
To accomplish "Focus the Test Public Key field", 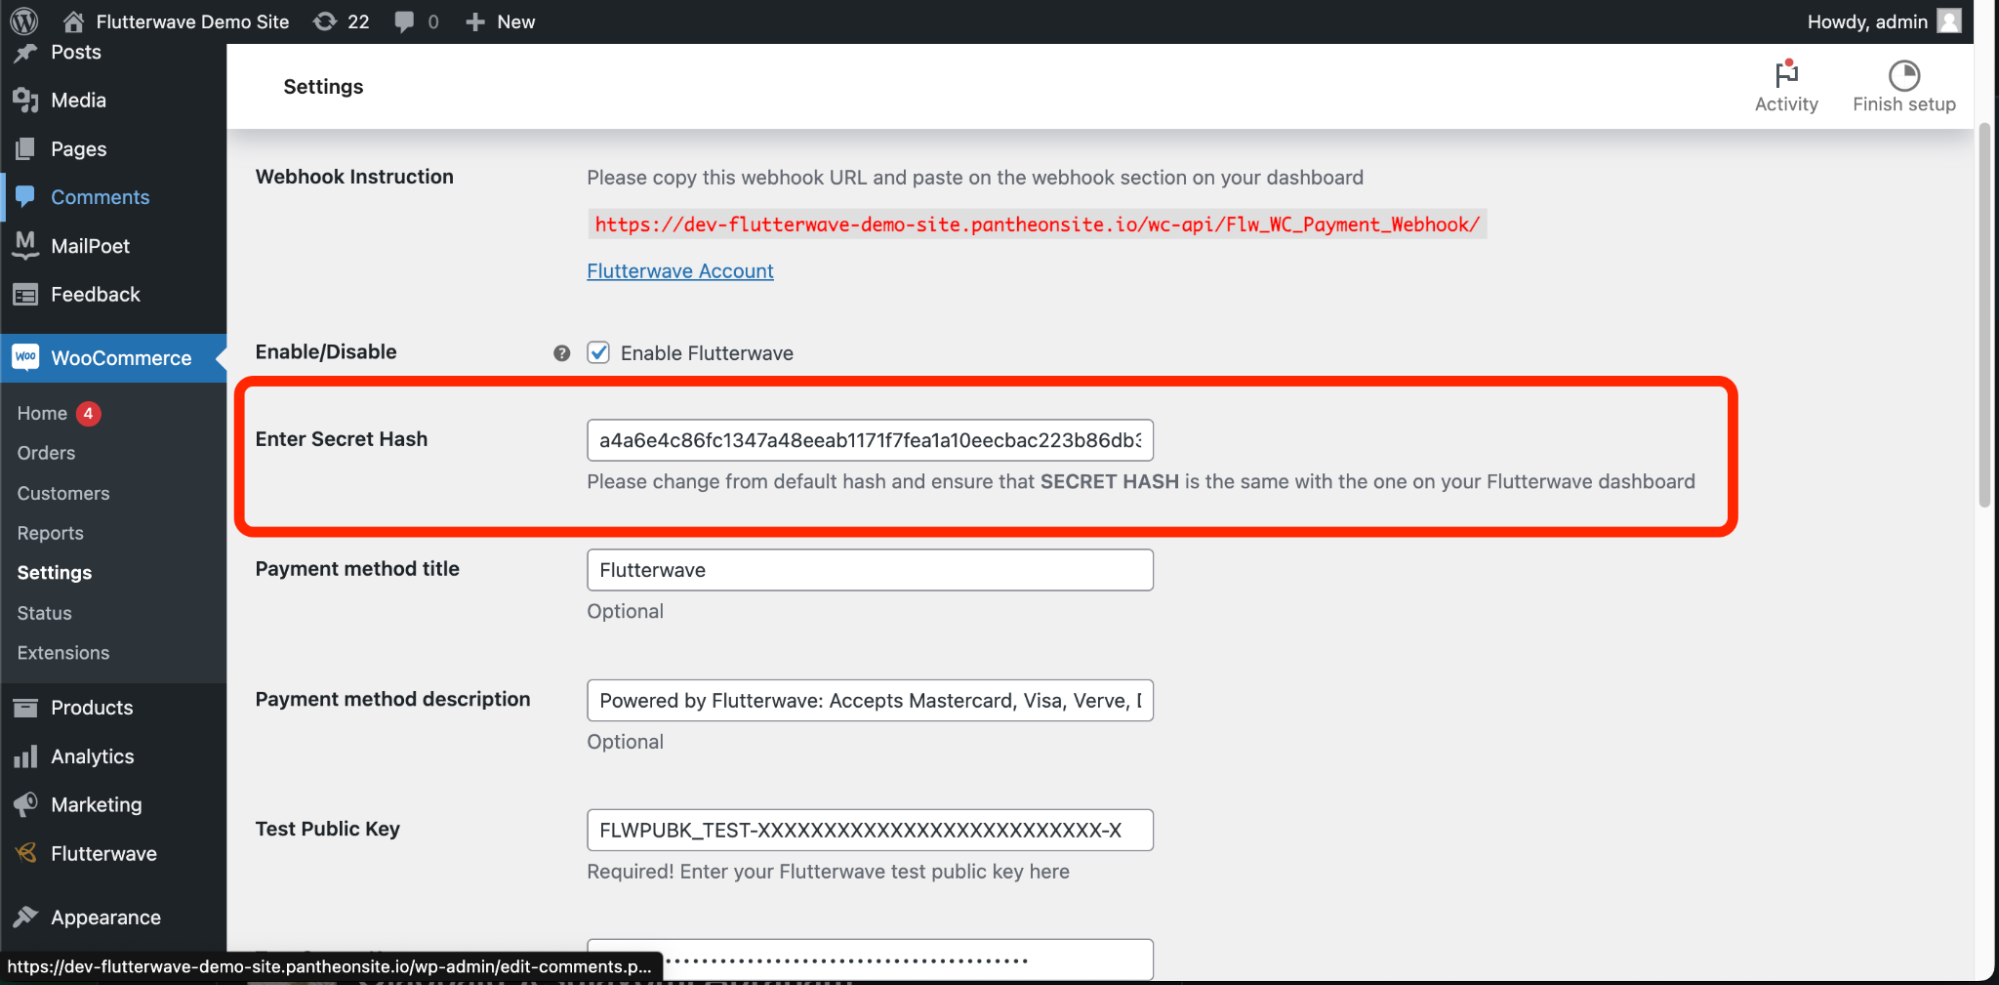I will click(x=870, y=830).
